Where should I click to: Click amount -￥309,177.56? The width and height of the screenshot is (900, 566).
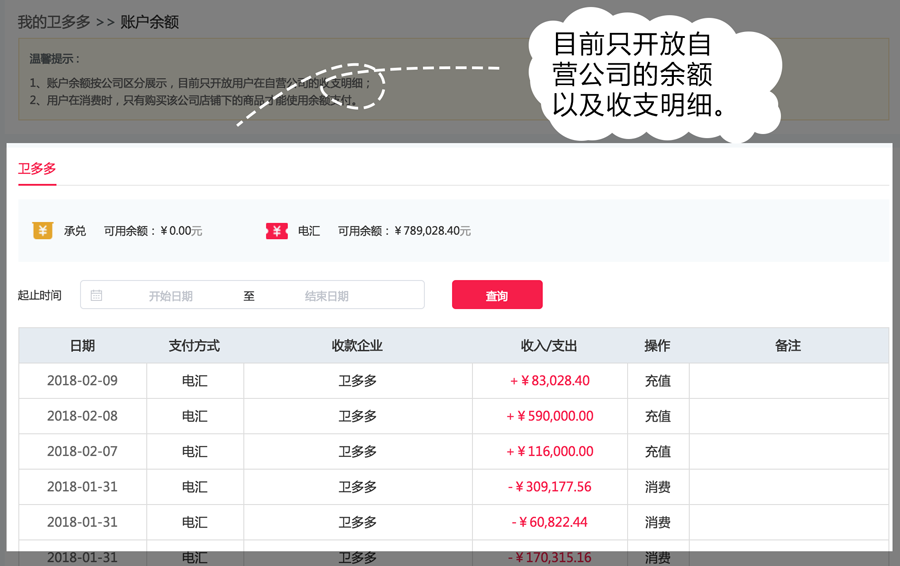[550, 487]
